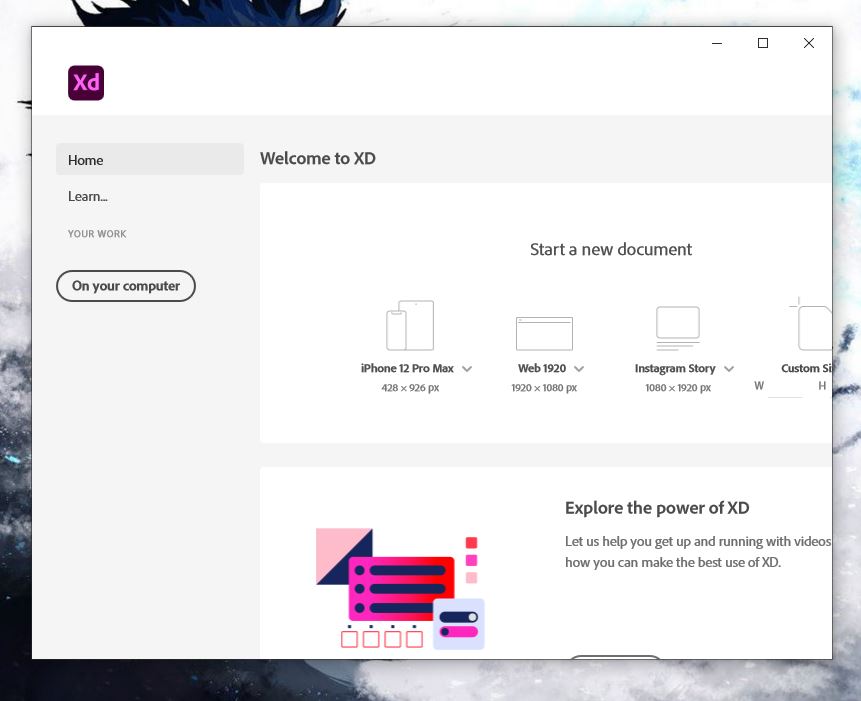The image size is (861, 701).
Task: Click the Custom Size artboard icon
Action: tap(814, 326)
